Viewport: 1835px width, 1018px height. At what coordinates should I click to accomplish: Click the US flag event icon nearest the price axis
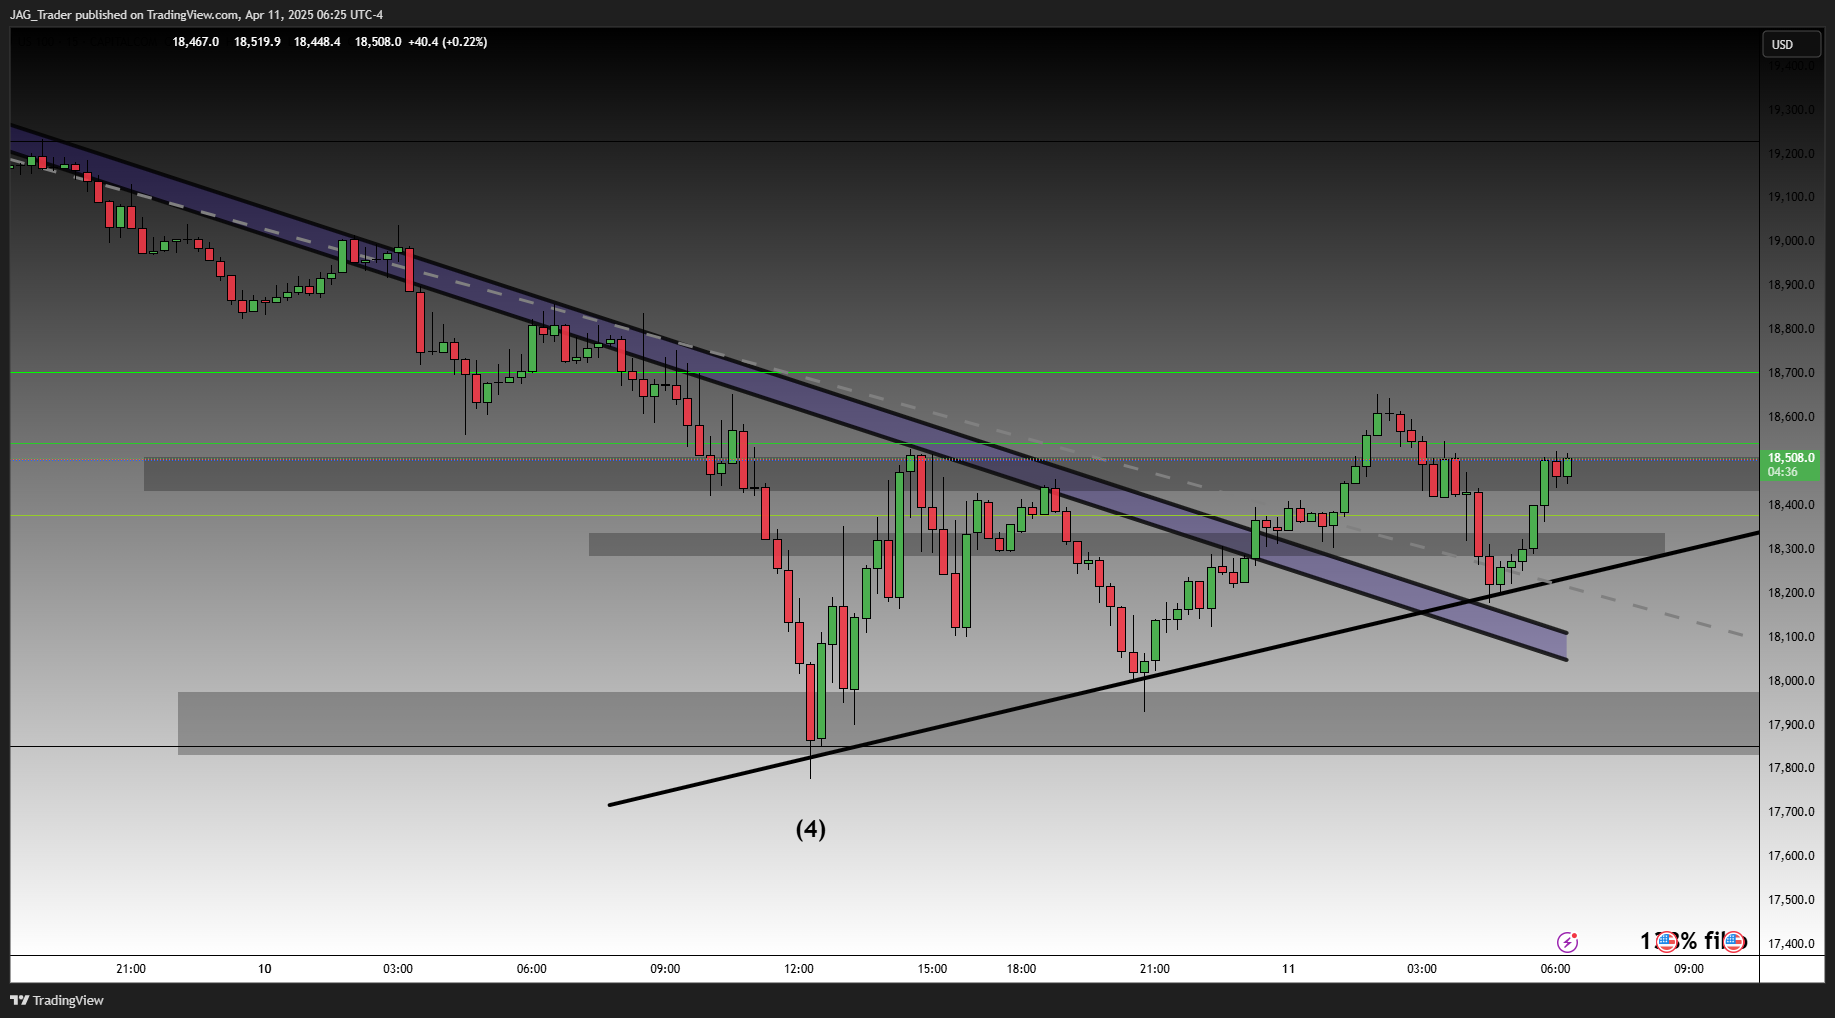[1735, 942]
